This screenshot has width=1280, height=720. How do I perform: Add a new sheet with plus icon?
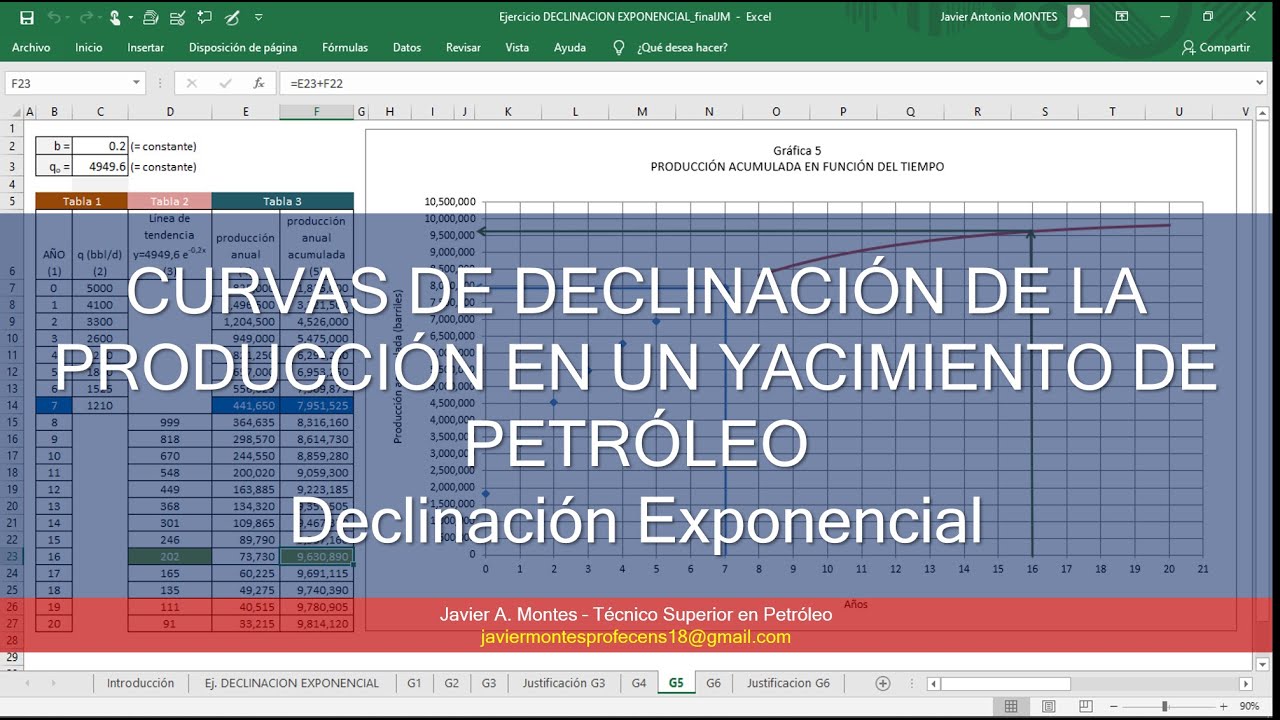coord(883,683)
